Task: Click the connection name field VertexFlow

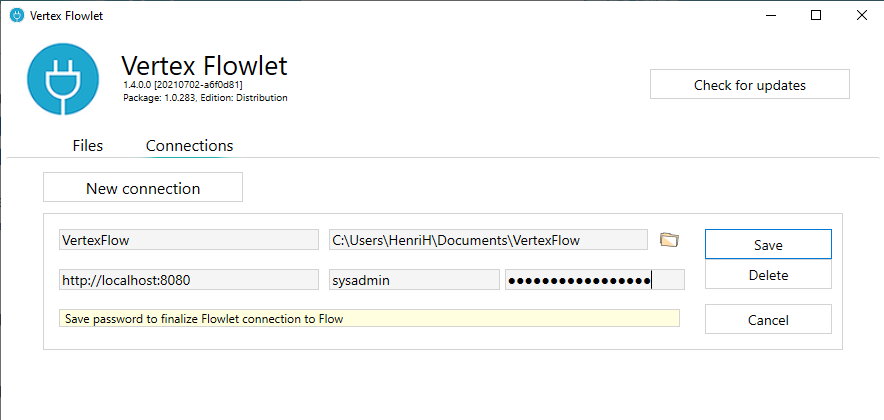Action: pyautogui.click(x=188, y=240)
